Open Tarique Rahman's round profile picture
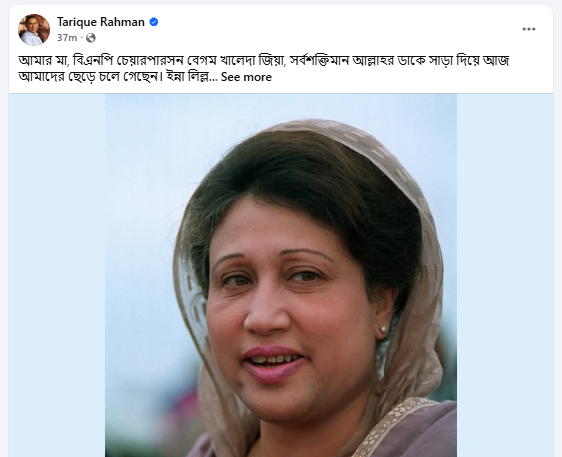 pyautogui.click(x=34, y=30)
